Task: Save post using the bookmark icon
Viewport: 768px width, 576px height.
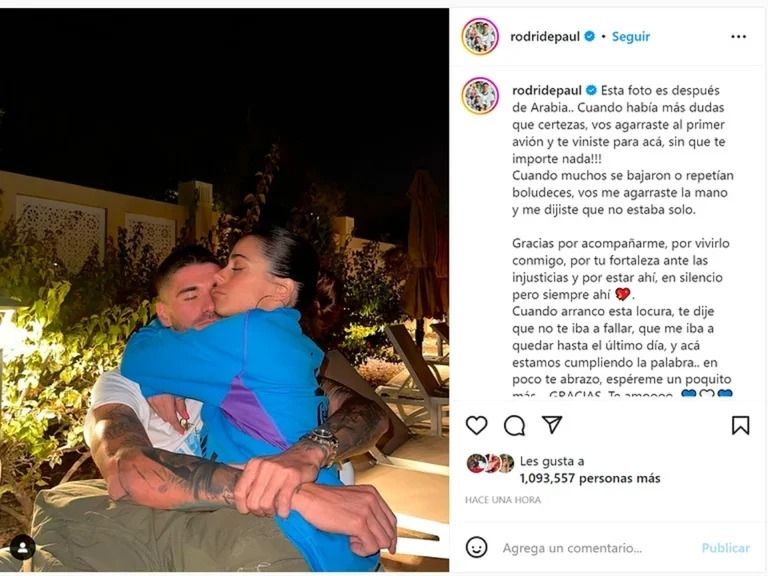Action: coord(740,425)
